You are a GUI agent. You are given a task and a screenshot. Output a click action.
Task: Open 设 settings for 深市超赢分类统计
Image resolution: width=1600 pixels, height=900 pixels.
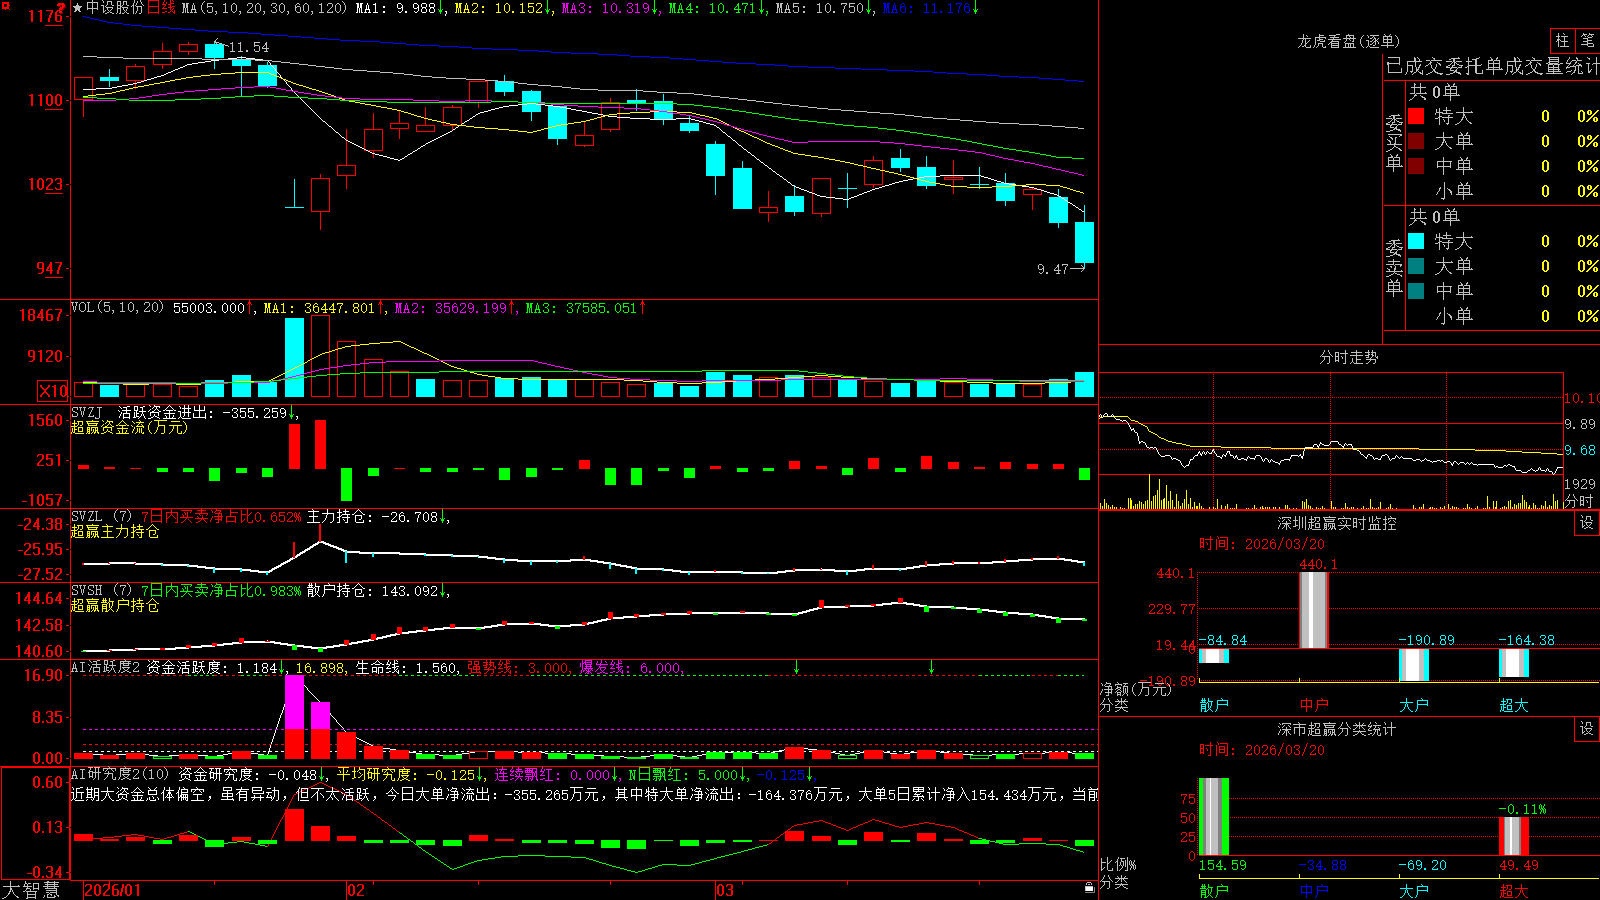click(1587, 729)
